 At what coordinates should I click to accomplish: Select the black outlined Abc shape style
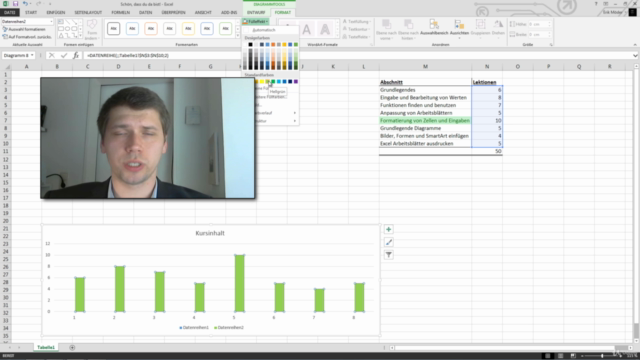113,29
